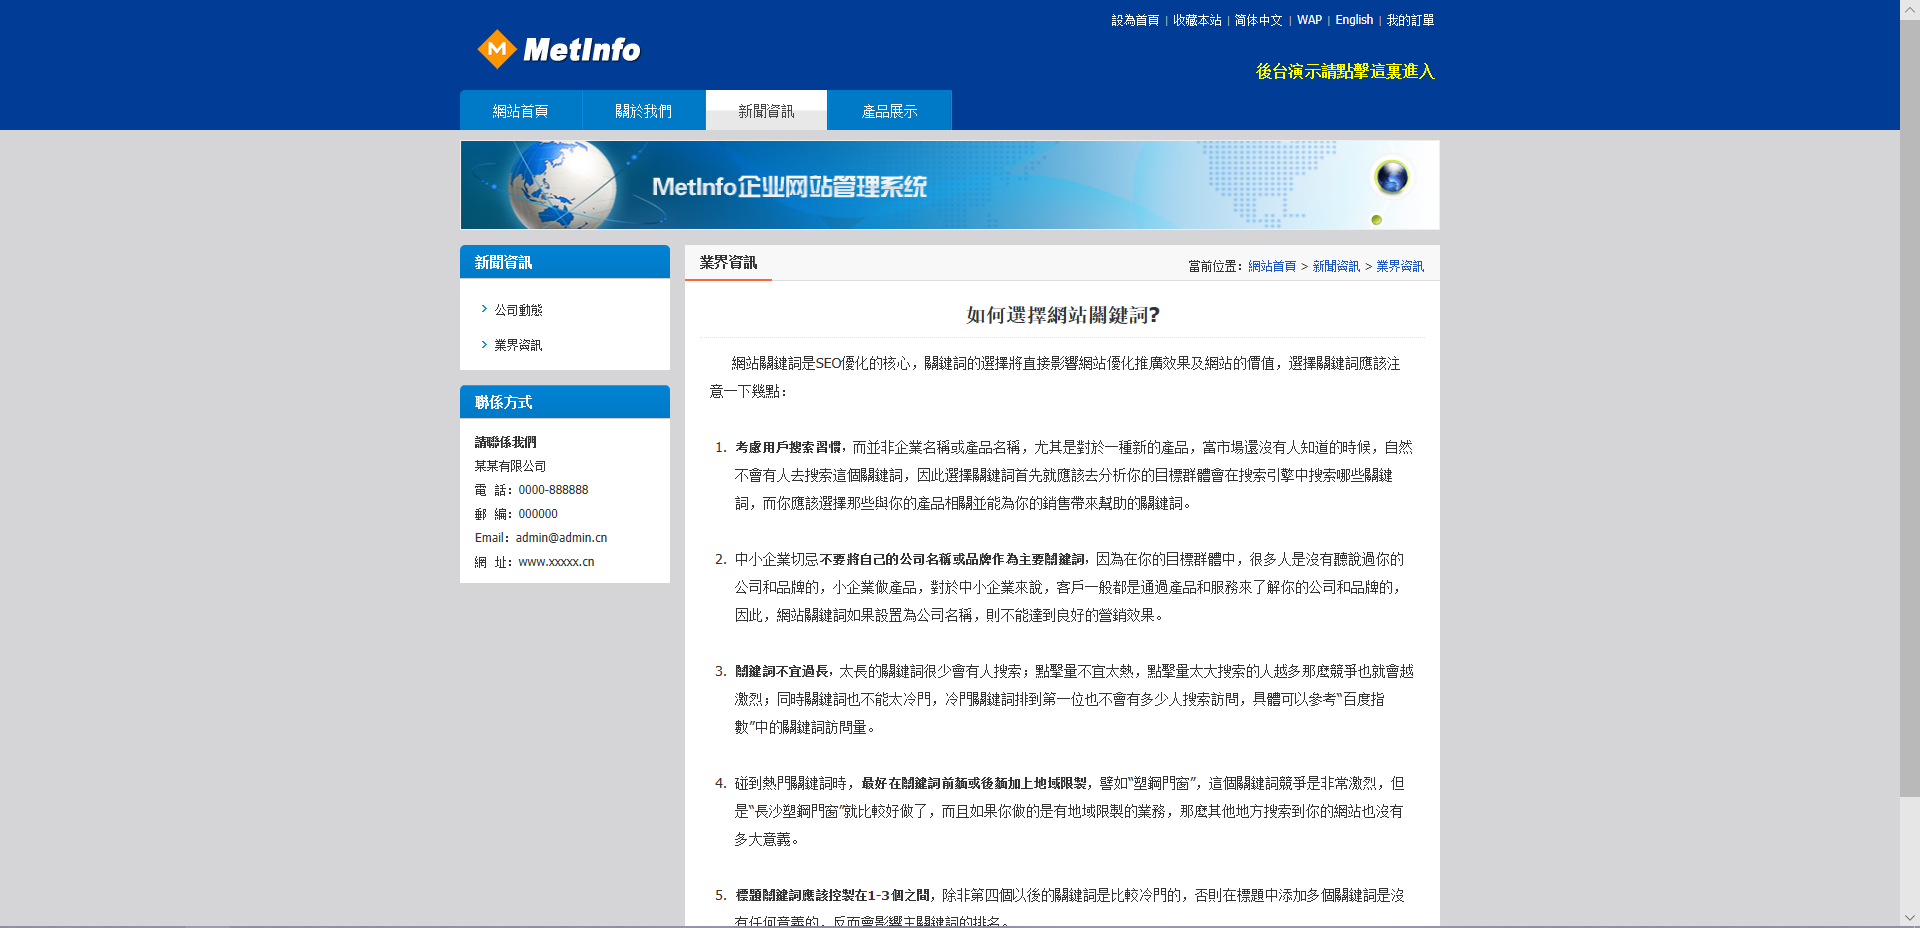Select the 新聞資訊 navigation tab

point(766,111)
